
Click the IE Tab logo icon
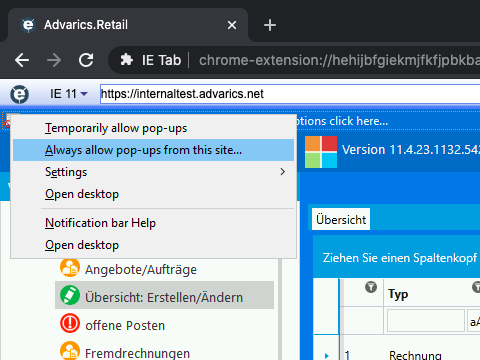[x=19, y=94]
